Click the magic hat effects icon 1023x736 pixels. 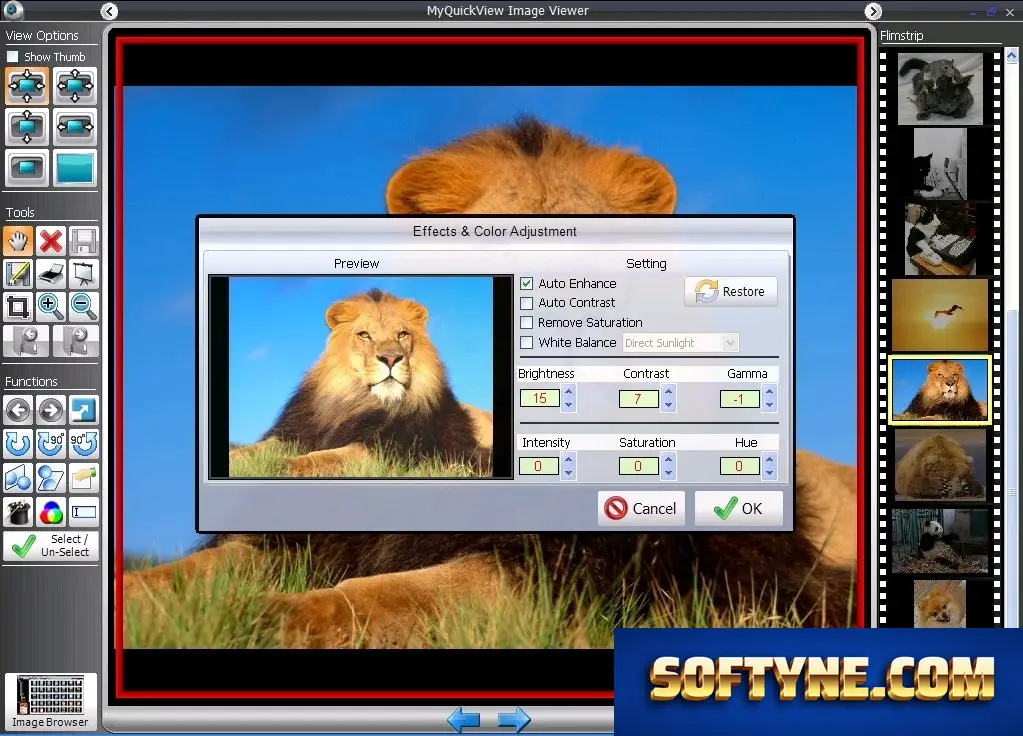[18, 513]
